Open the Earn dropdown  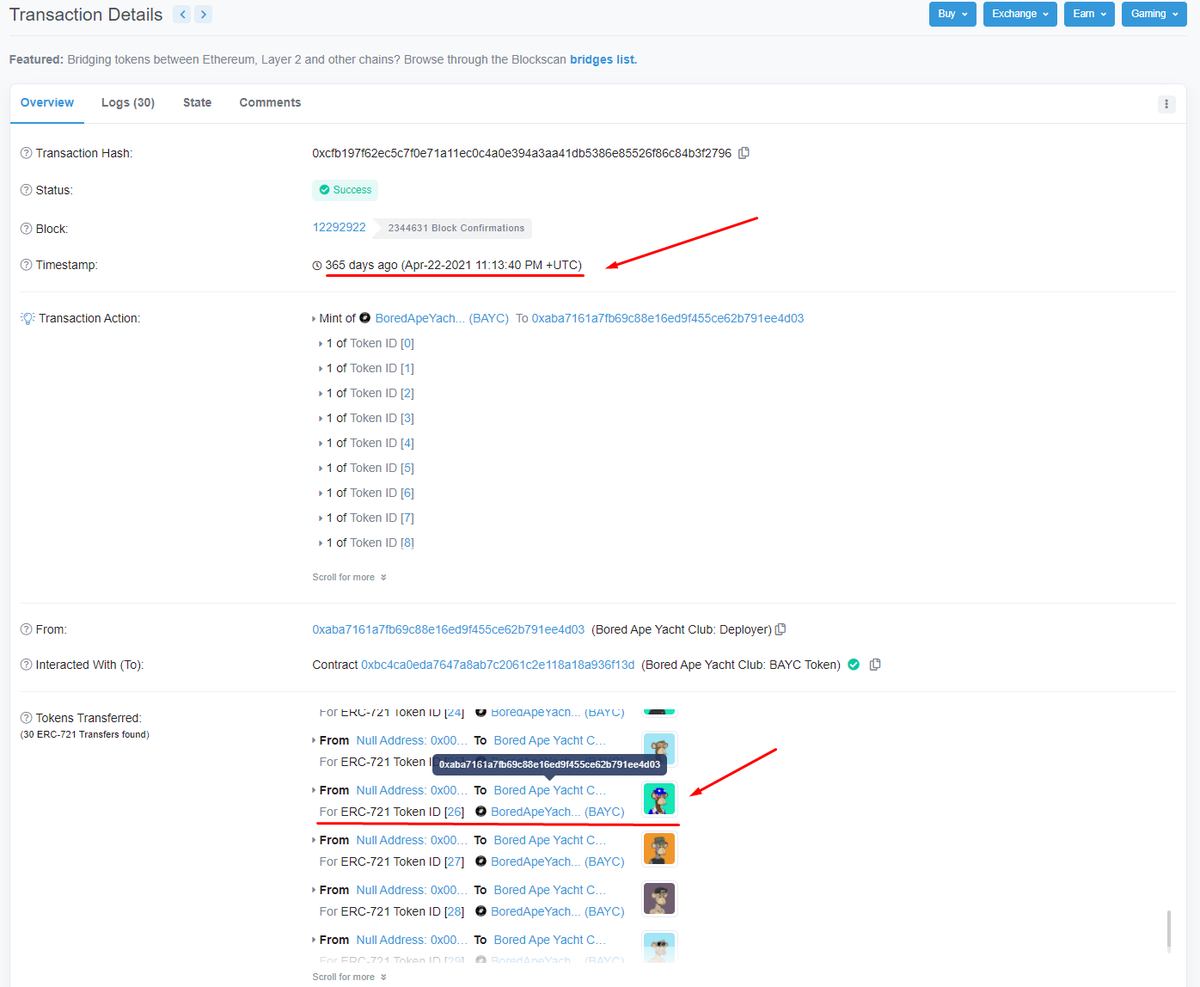tap(1089, 14)
